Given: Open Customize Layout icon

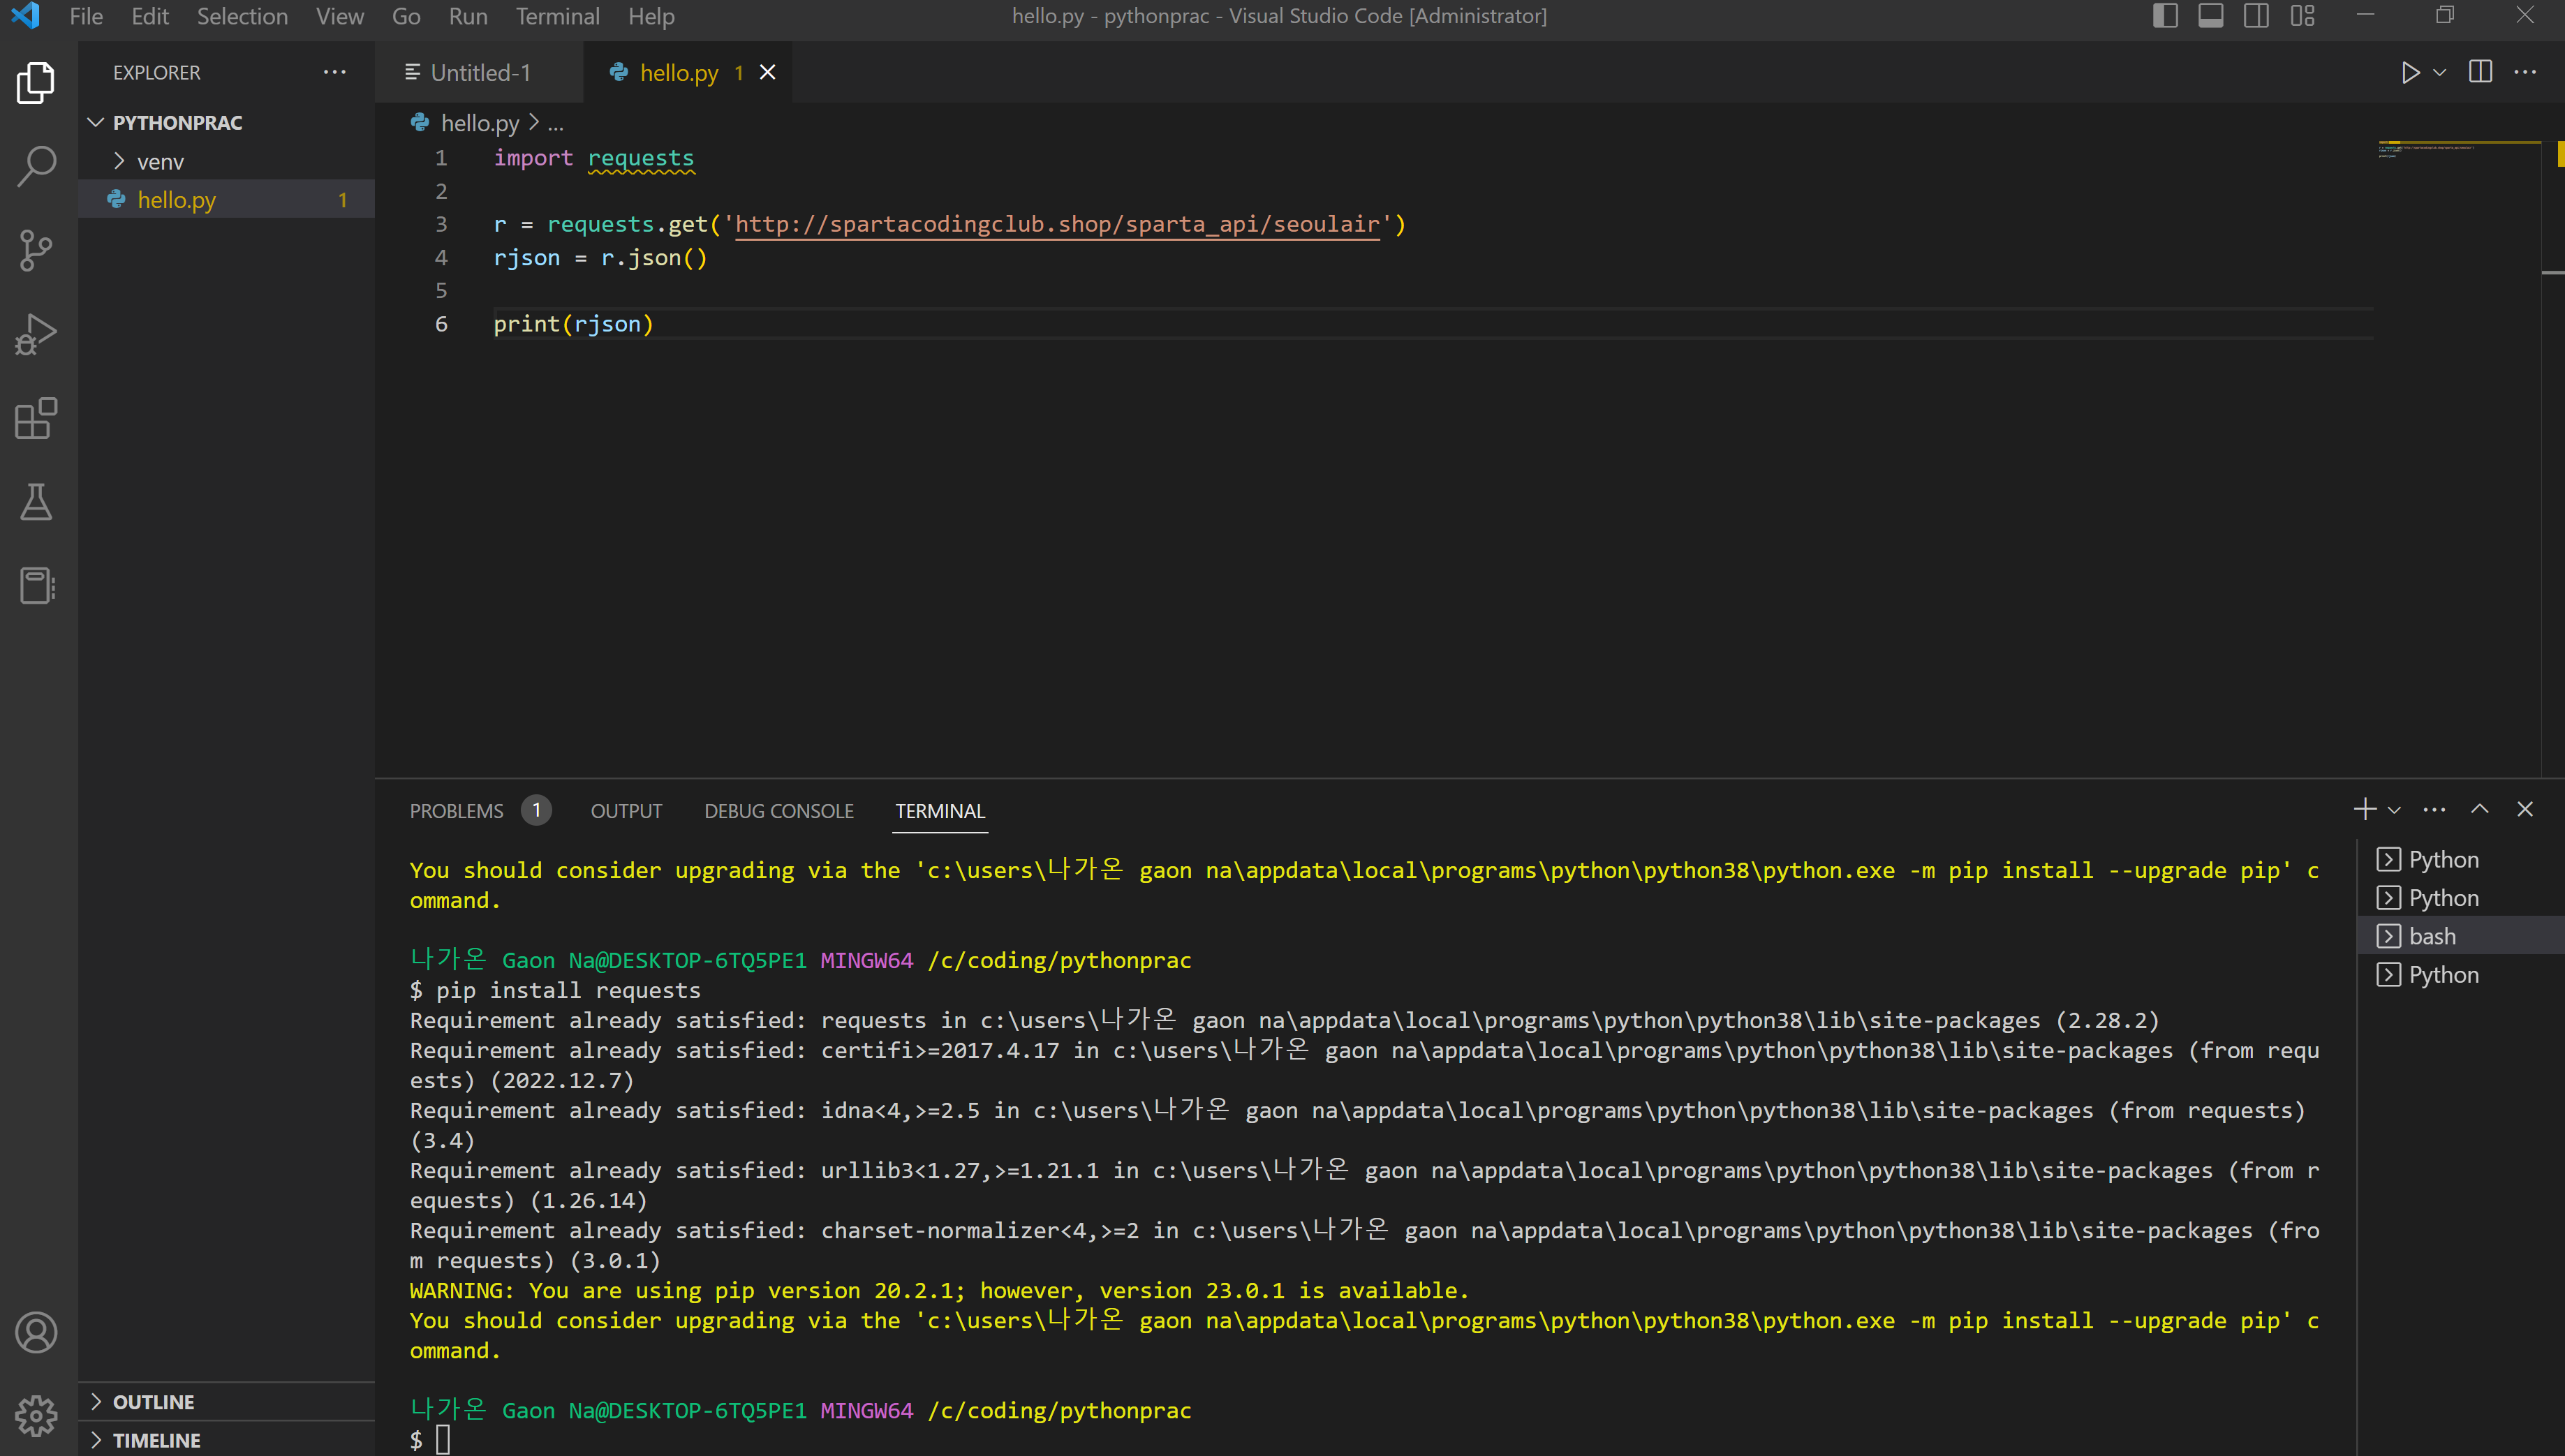Looking at the screenshot, I should pyautogui.click(x=2303, y=16).
